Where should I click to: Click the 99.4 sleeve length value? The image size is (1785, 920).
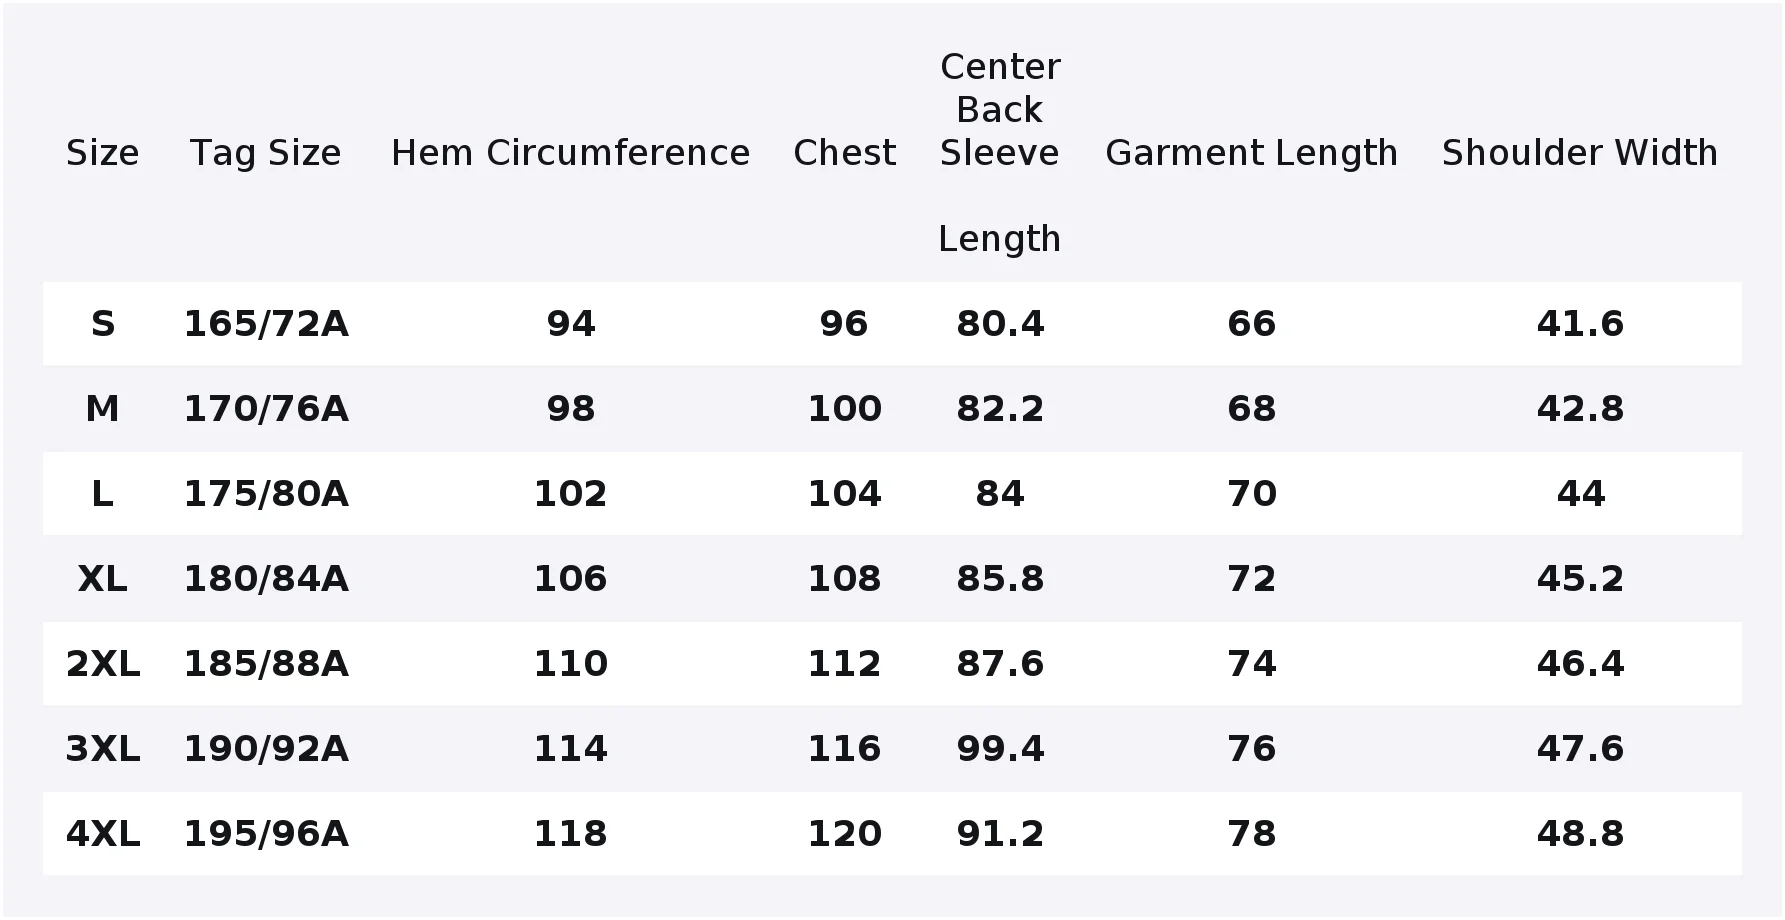[1000, 749]
